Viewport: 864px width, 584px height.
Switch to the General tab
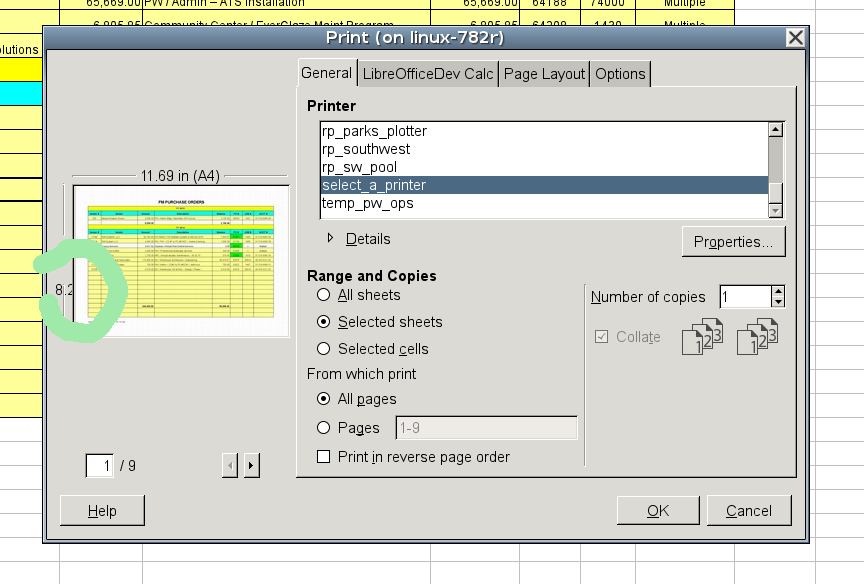(327, 73)
